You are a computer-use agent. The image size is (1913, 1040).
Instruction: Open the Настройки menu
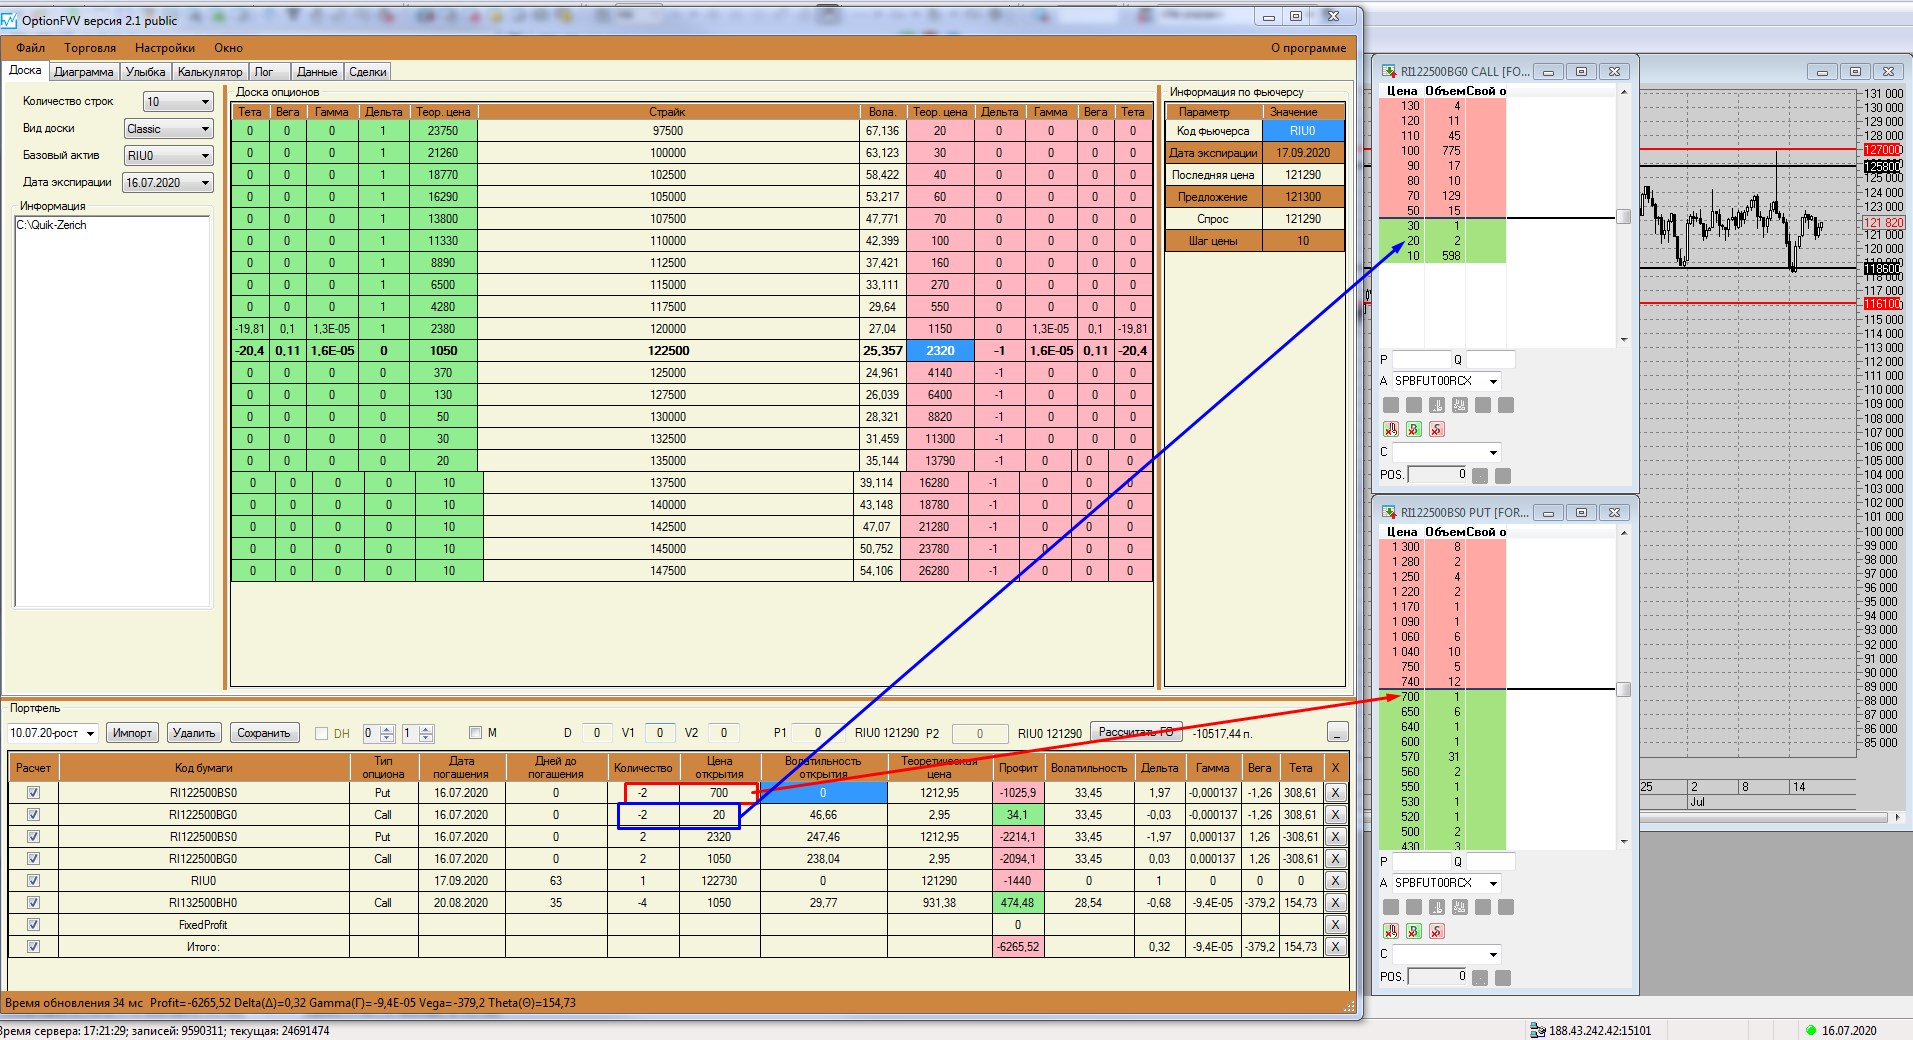(x=165, y=48)
